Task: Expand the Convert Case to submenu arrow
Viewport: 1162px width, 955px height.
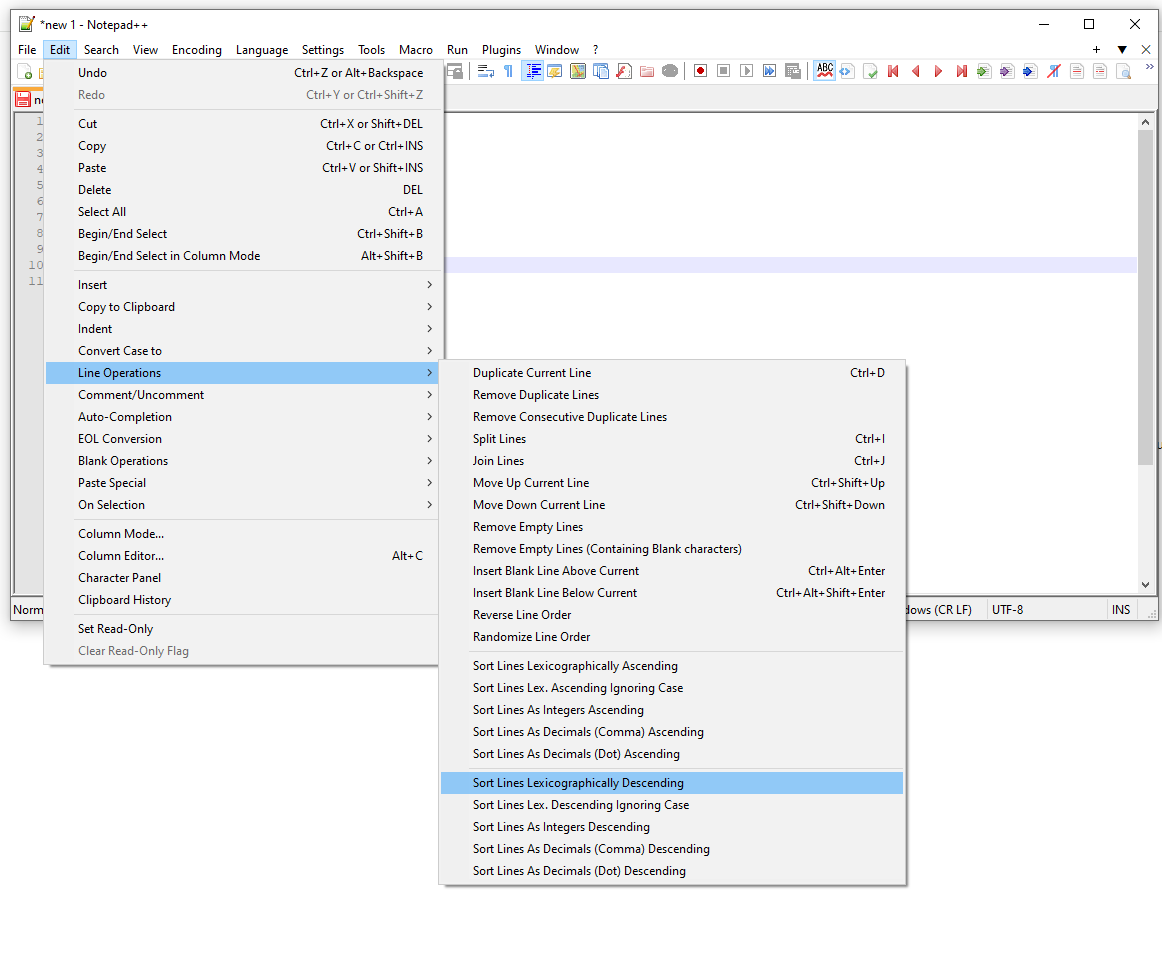Action: tap(429, 350)
